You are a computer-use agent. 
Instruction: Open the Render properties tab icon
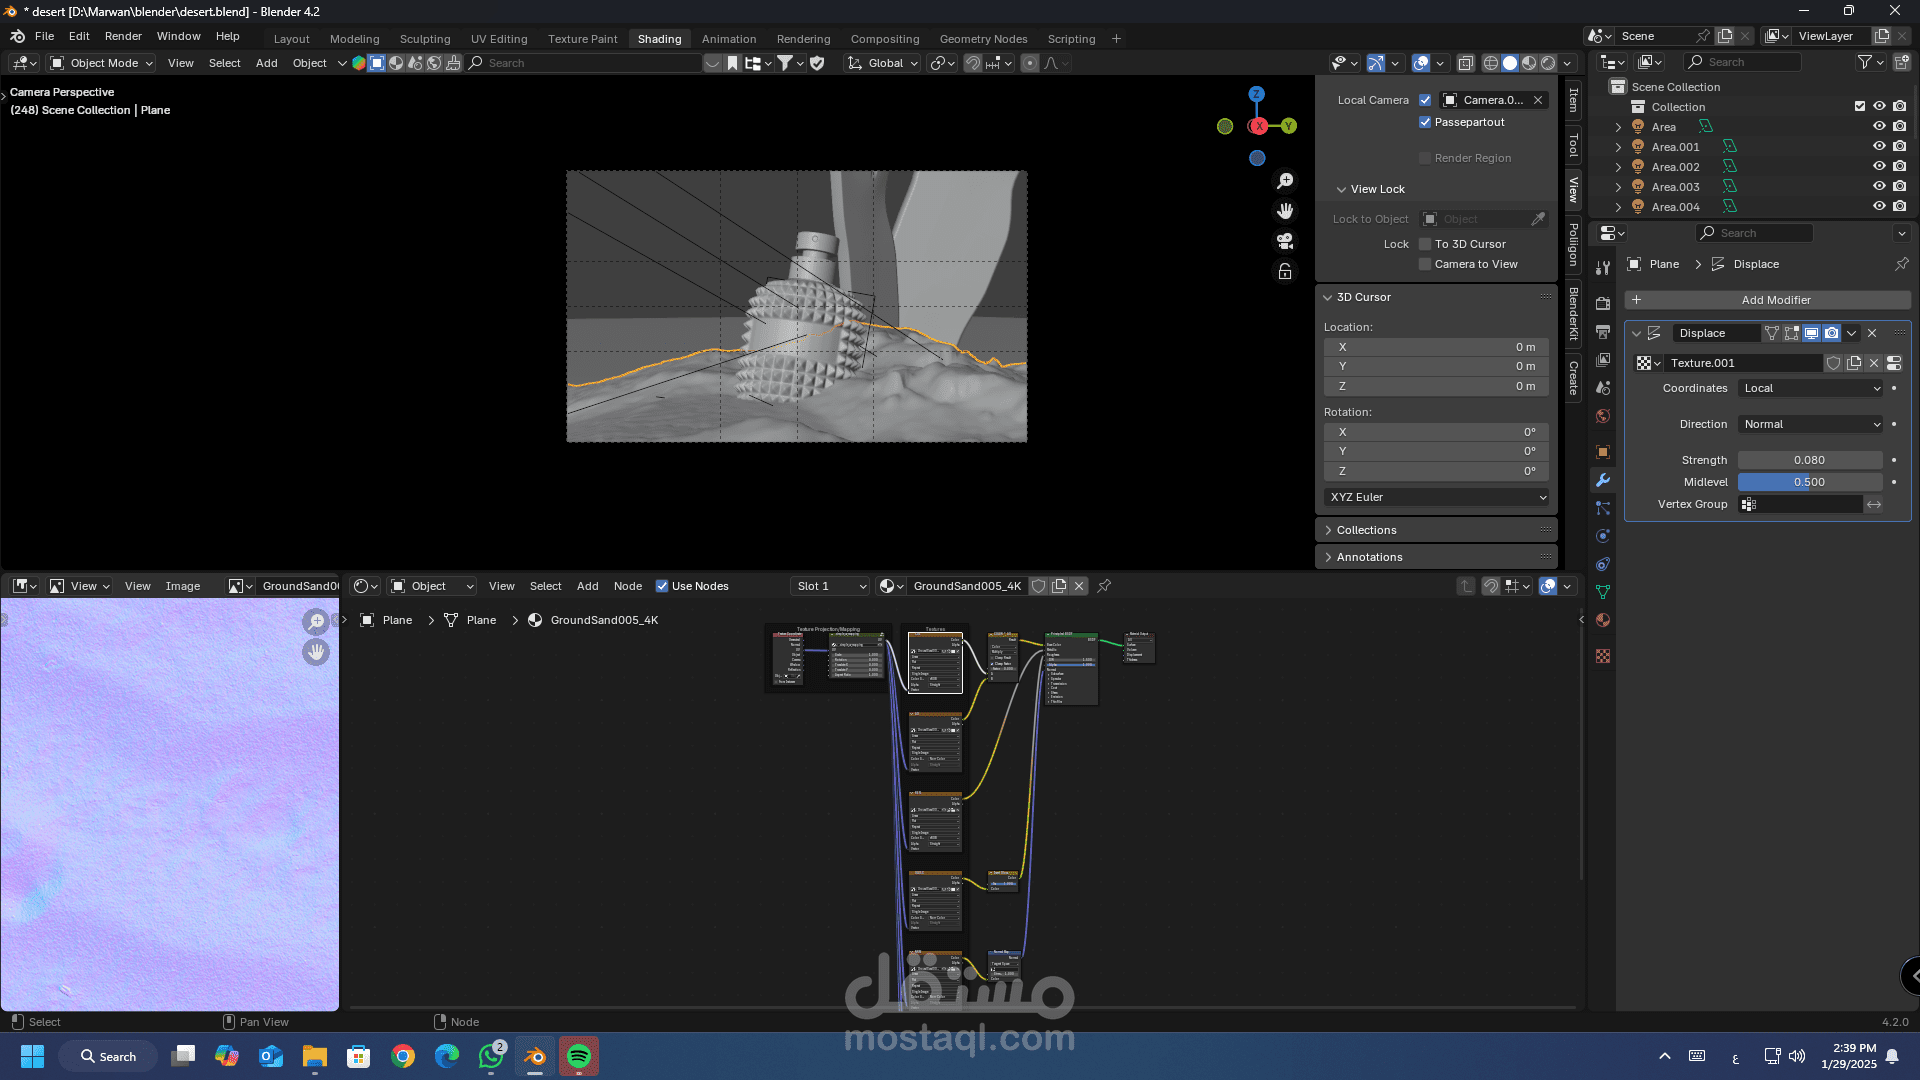click(1603, 303)
